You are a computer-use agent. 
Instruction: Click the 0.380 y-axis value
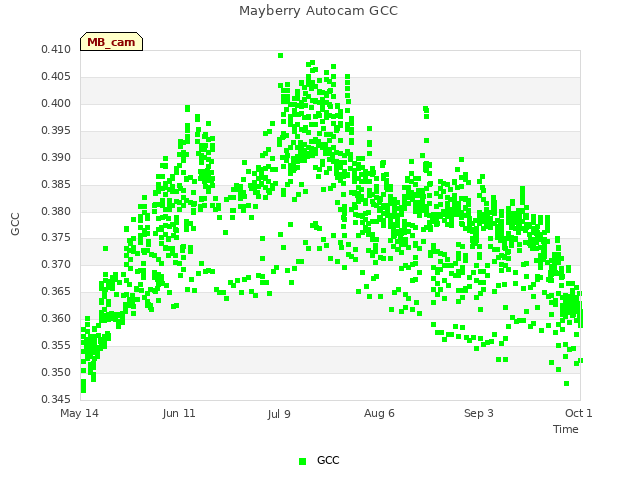click(x=56, y=211)
